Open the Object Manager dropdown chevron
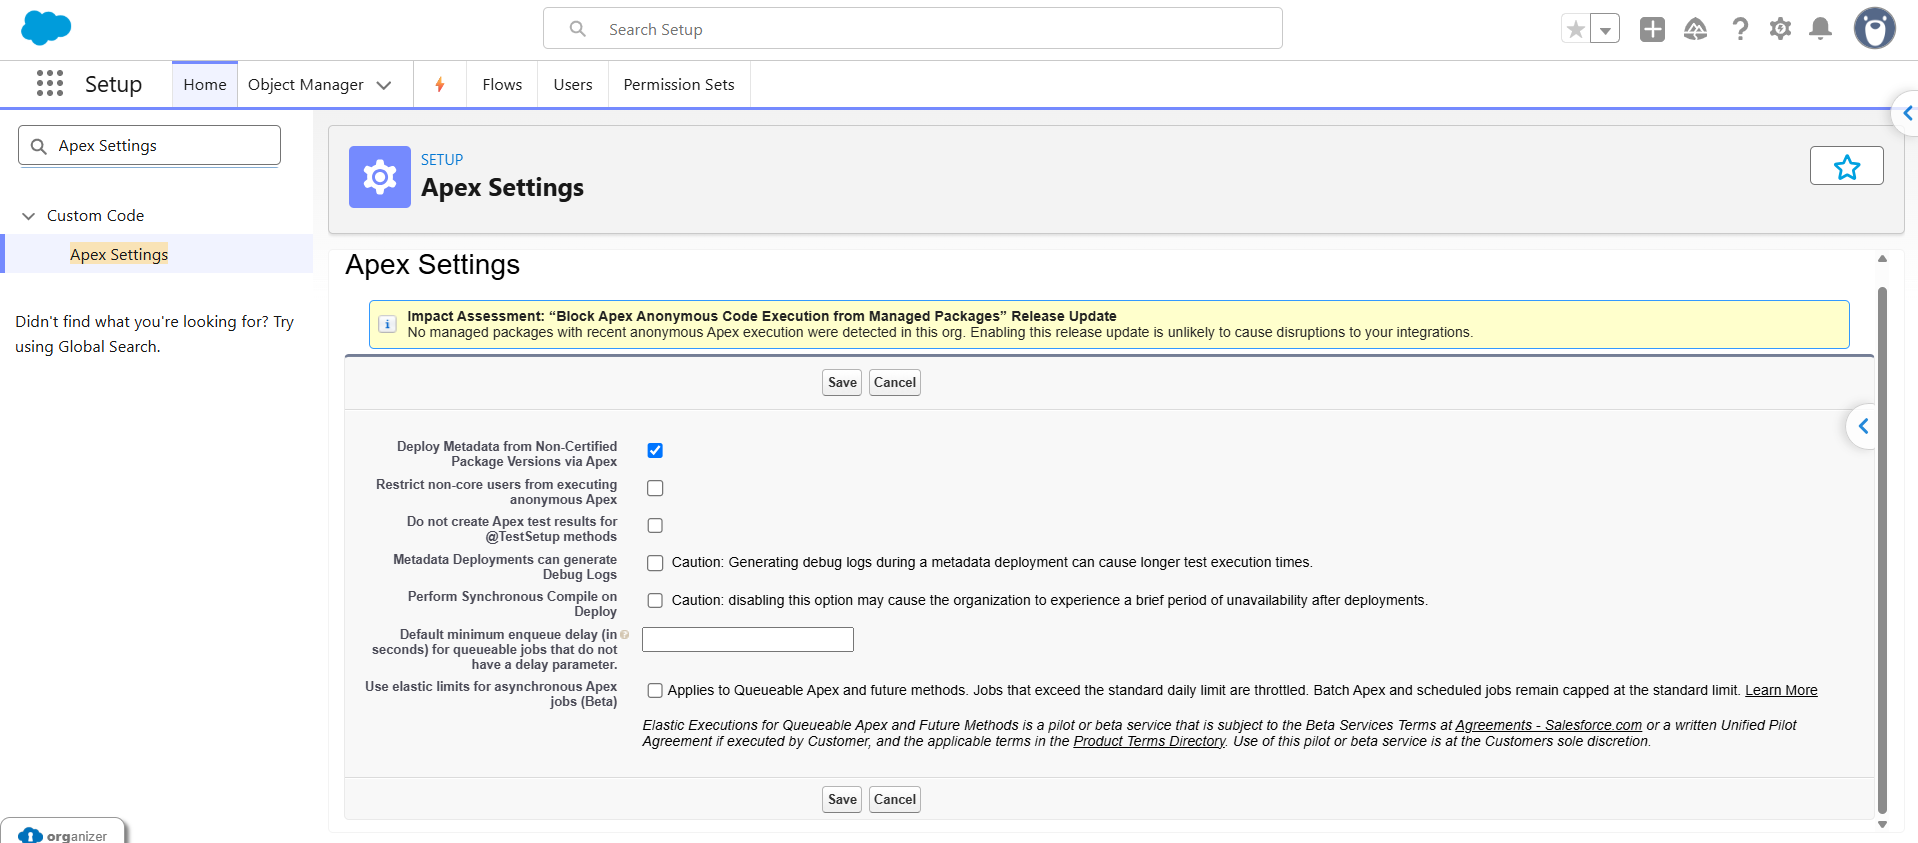Viewport: 1918px width, 843px height. tap(384, 85)
